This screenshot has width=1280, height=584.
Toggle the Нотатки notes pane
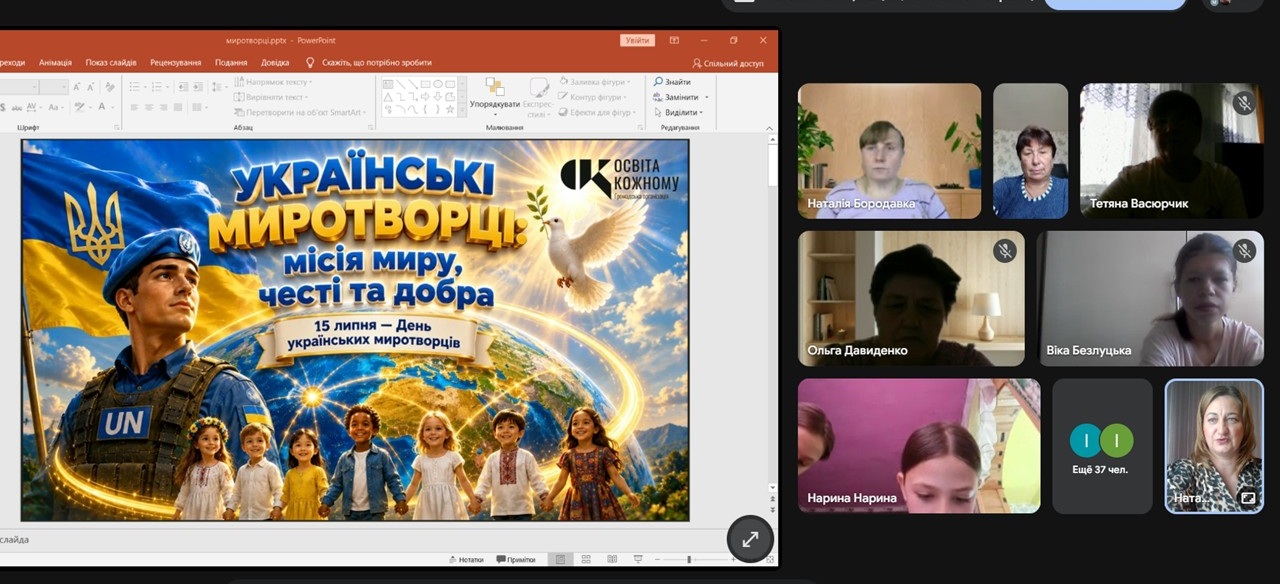point(466,559)
